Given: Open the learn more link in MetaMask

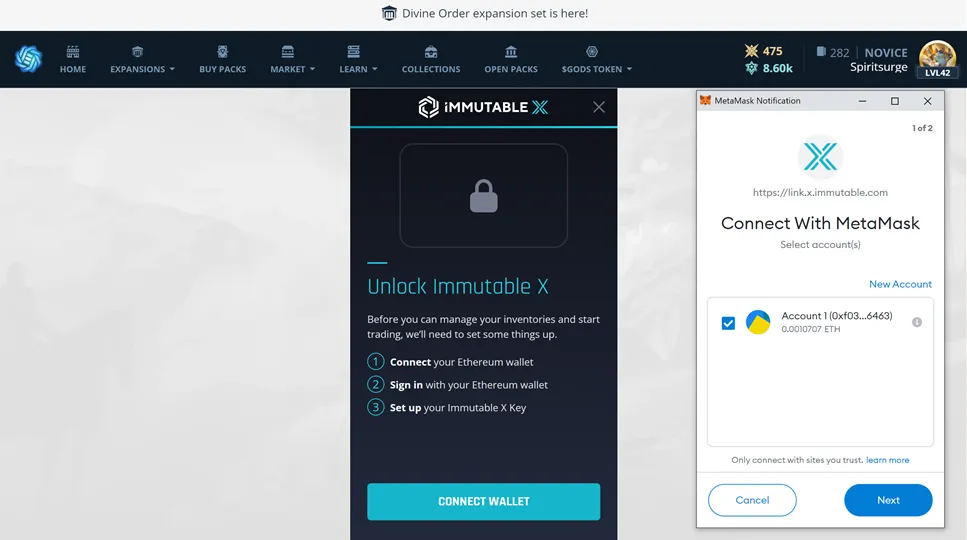Looking at the screenshot, I should [887, 460].
